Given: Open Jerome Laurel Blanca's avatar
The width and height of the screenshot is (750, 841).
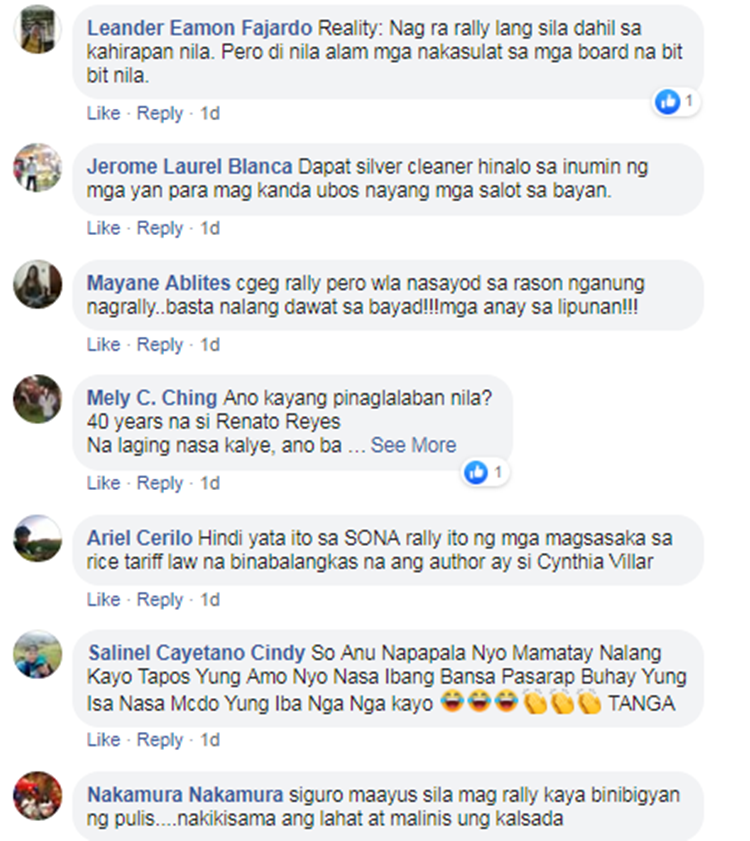Looking at the screenshot, I should (x=38, y=167).
